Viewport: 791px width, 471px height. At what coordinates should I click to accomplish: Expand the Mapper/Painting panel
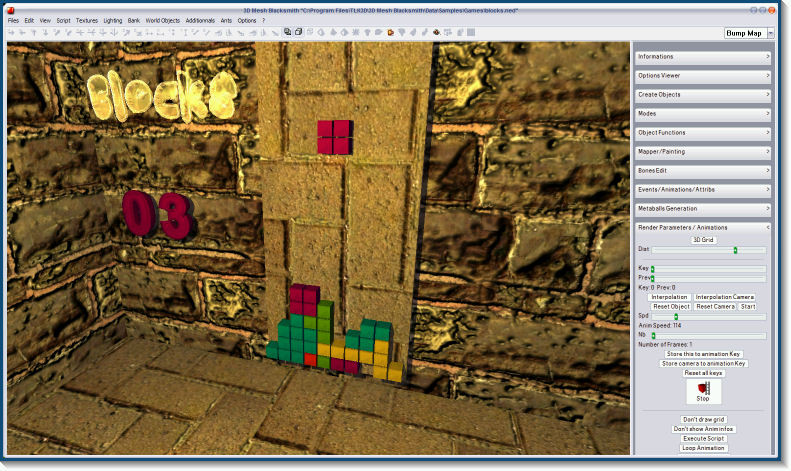pos(702,152)
